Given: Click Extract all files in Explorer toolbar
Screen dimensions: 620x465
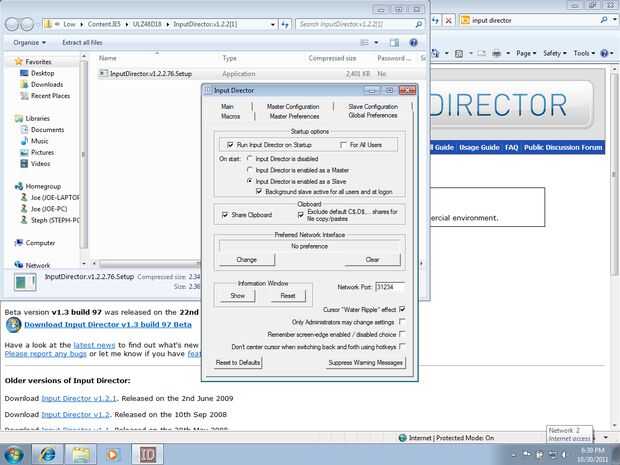Looking at the screenshot, I should click(82, 43).
